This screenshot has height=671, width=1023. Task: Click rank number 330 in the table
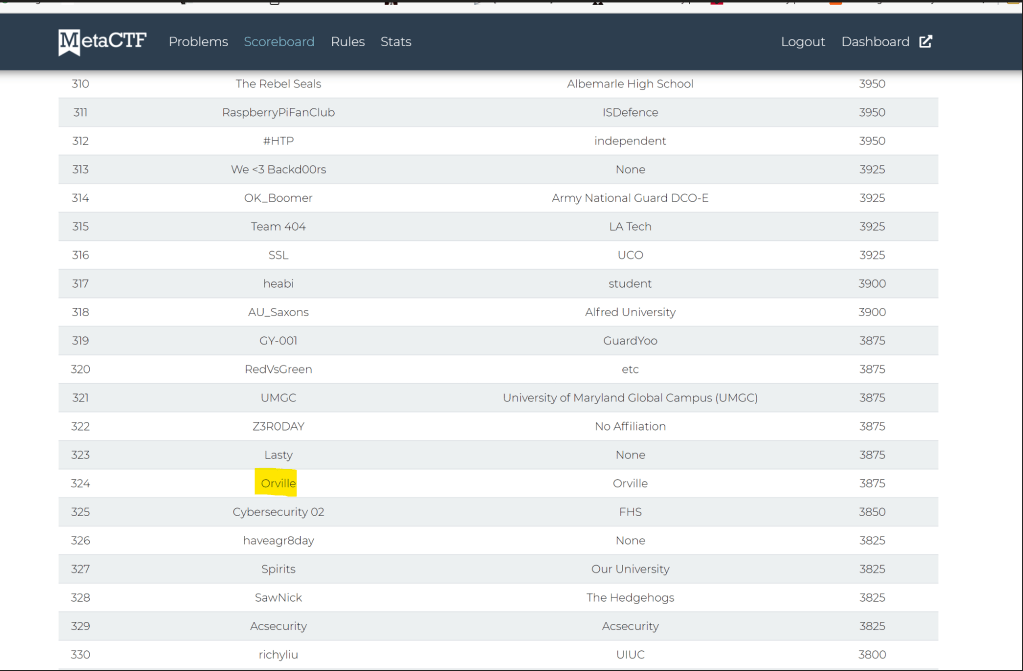pos(80,655)
